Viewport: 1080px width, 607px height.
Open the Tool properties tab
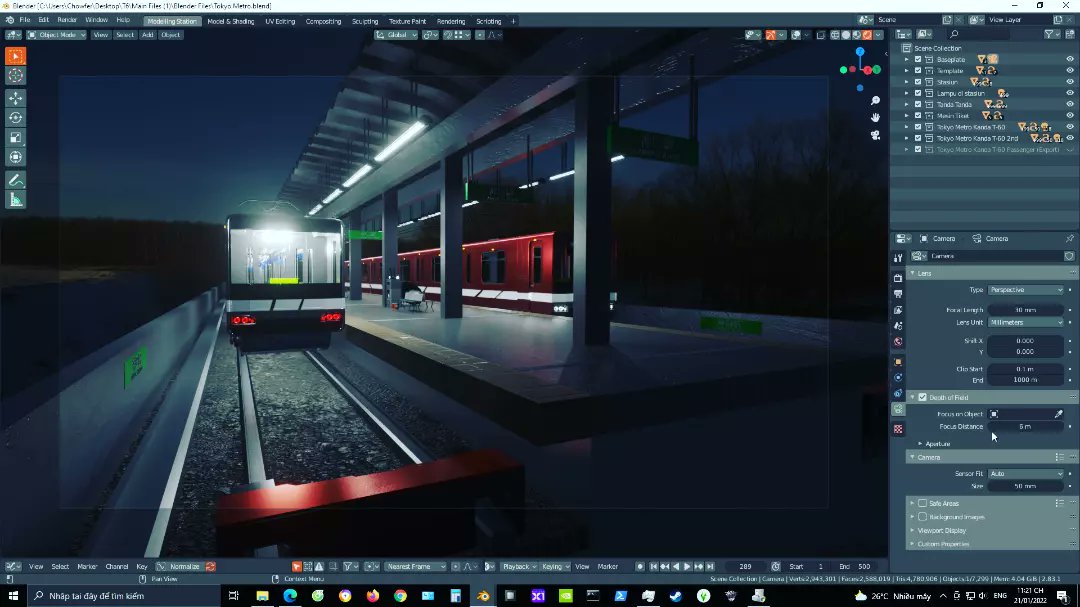click(898, 258)
